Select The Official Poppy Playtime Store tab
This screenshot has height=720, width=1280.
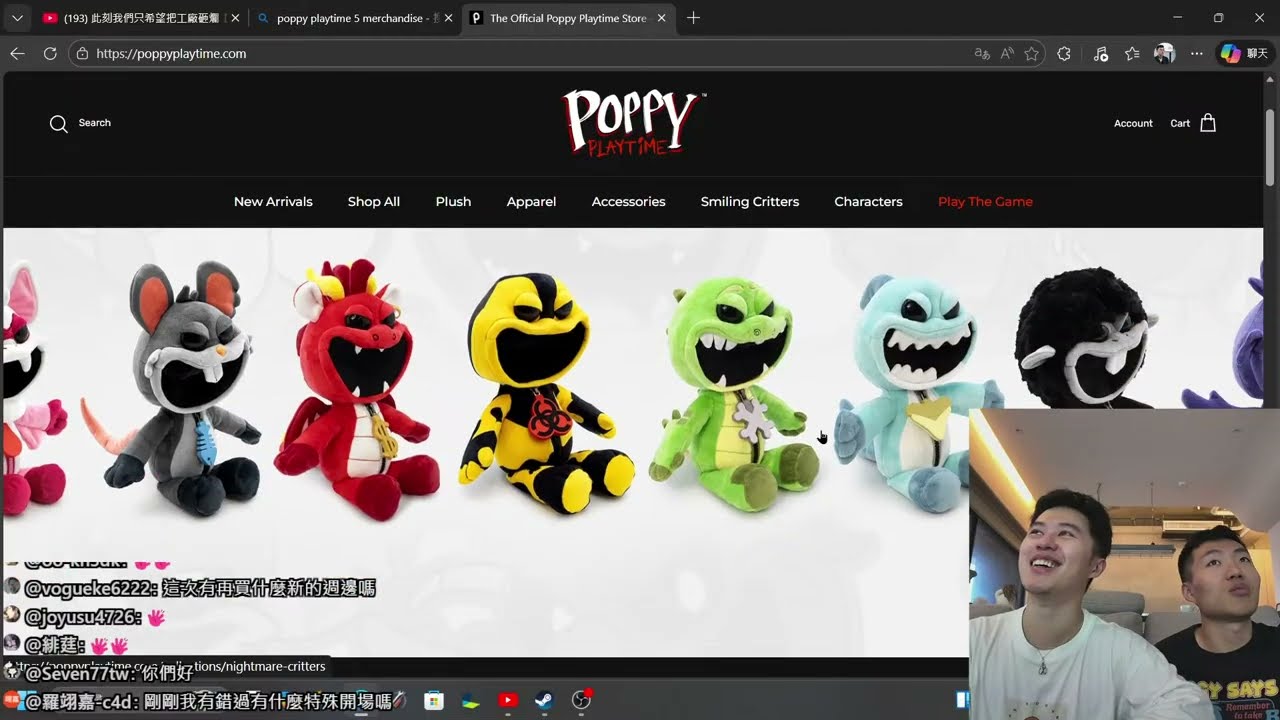point(568,18)
